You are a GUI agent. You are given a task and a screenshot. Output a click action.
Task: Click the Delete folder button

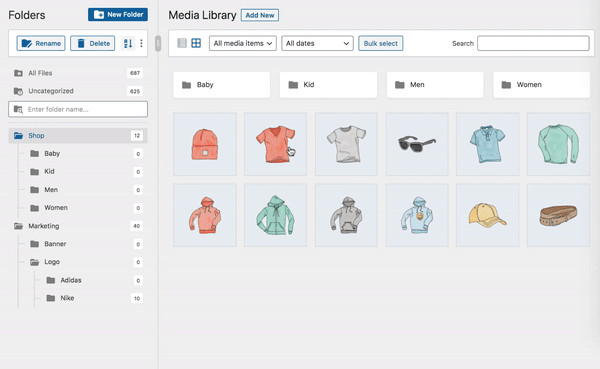[x=93, y=43]
